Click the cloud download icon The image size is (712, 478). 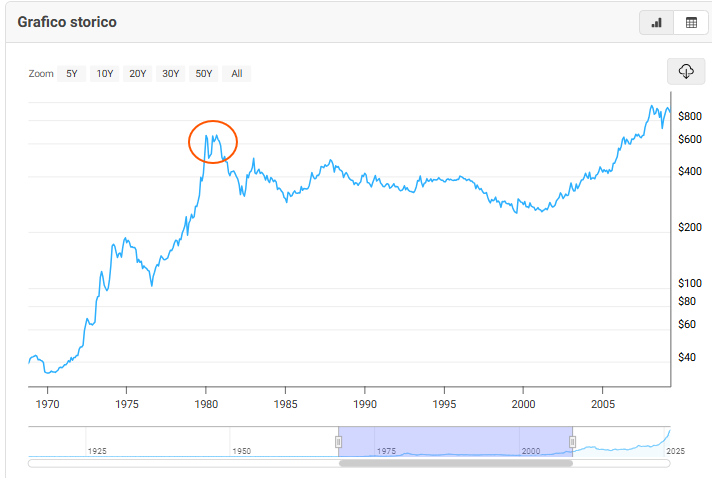(x=686, y=71)
